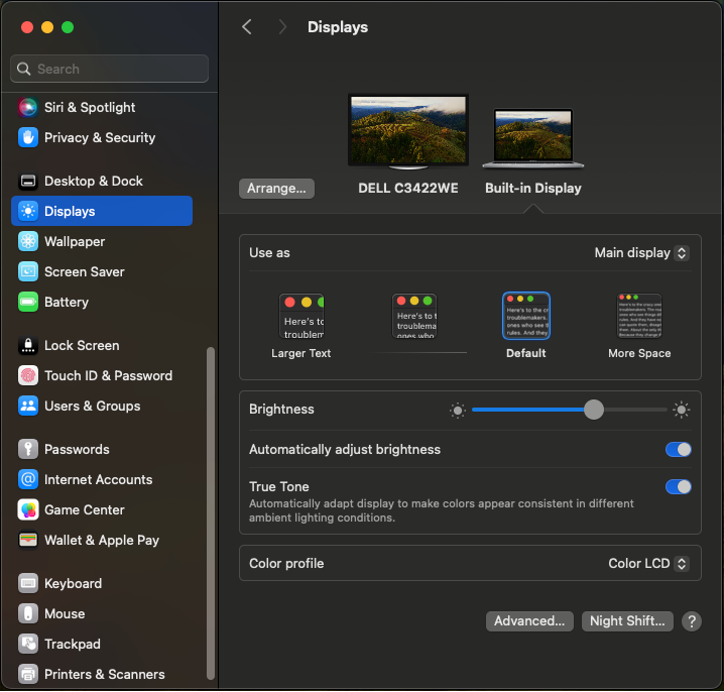Viewport: 724px width, 692px height.
Task: Click the Trackpad sidebar icon
Action: click(x=28, y=644)
